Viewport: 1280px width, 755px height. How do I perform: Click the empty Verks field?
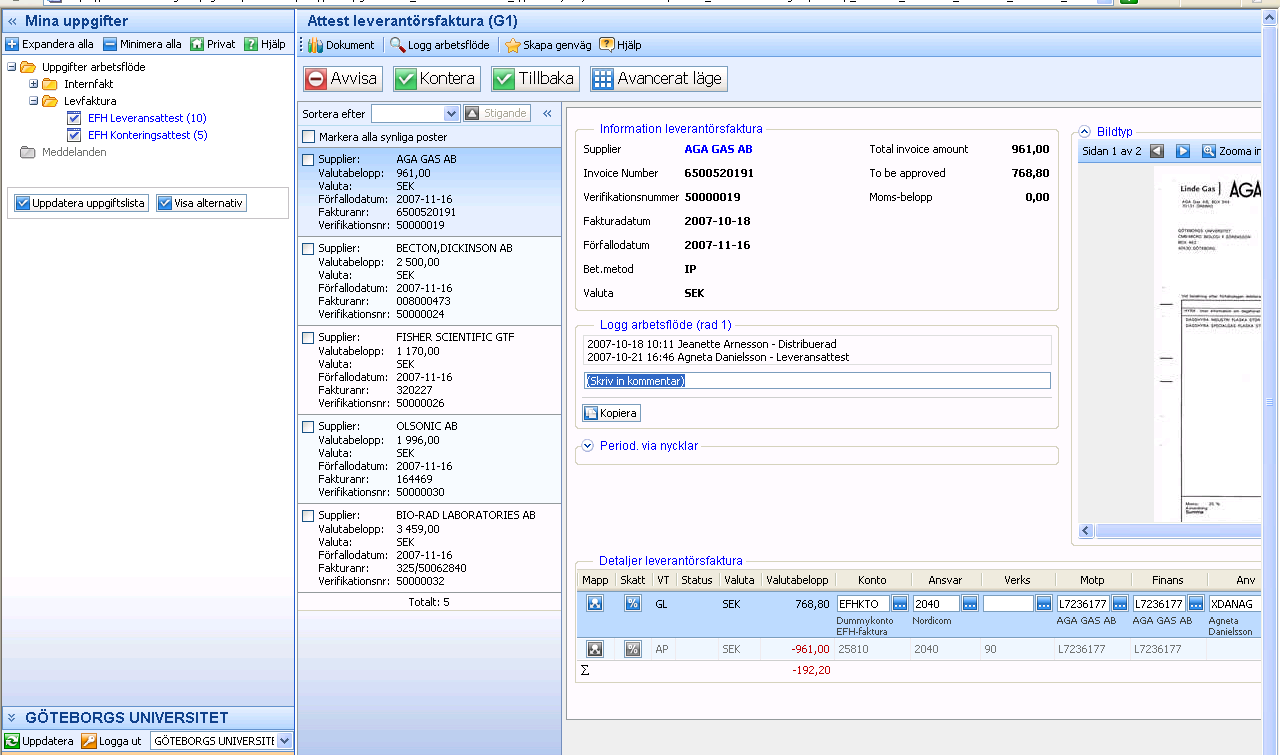1008,604
